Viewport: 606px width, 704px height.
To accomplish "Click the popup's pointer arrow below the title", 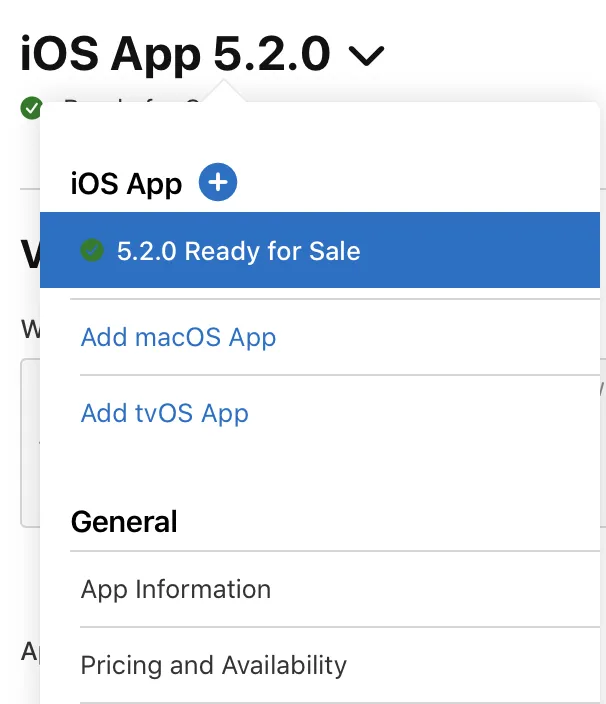I will (x=226, y=93).
